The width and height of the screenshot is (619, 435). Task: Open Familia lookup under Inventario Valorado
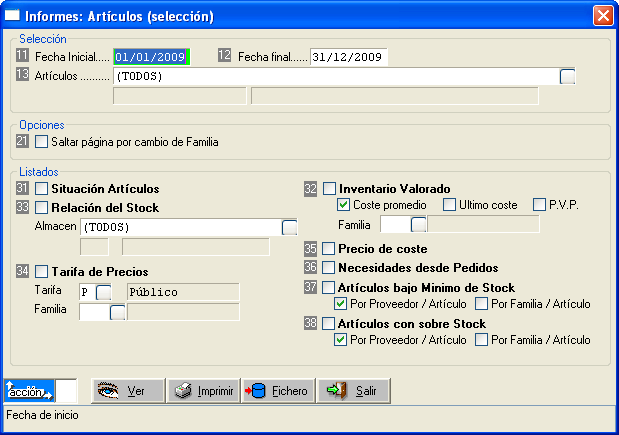pyautogui.click(x=418, y=225)
